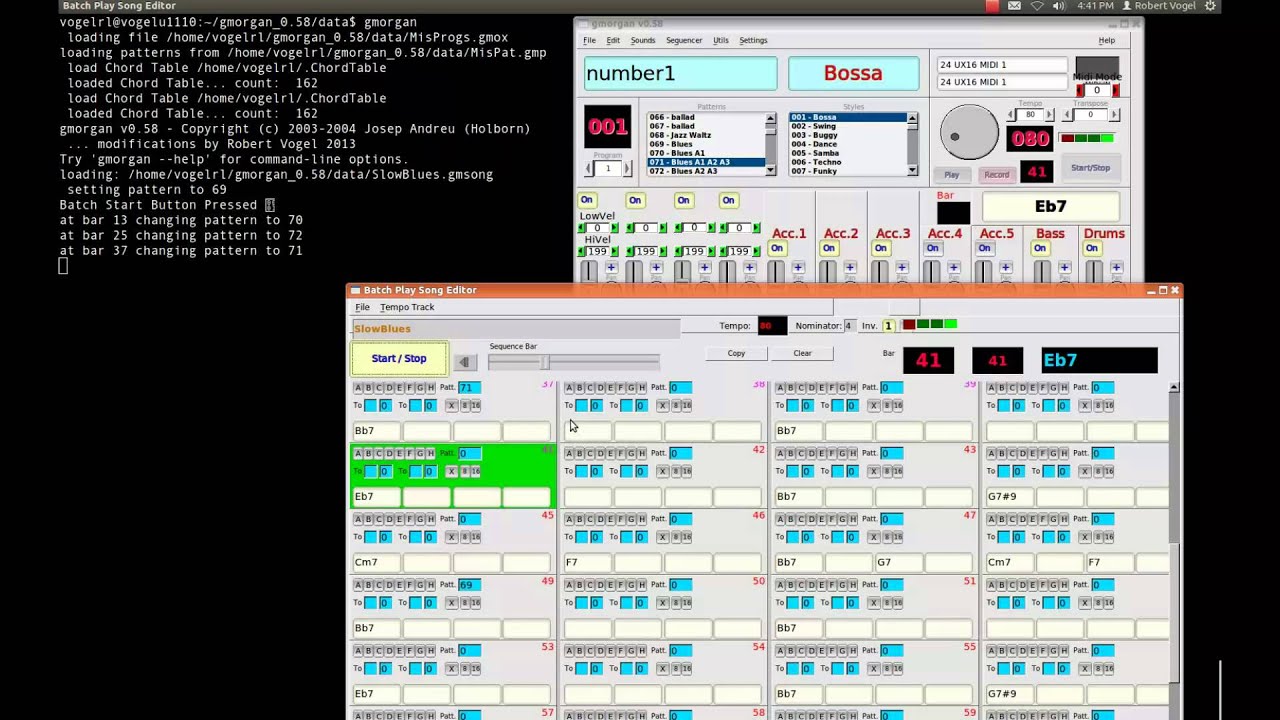1280x720 pixels.
Task: Click the rewind icon beside Start / Stop
Action: [x=464, y=362]
